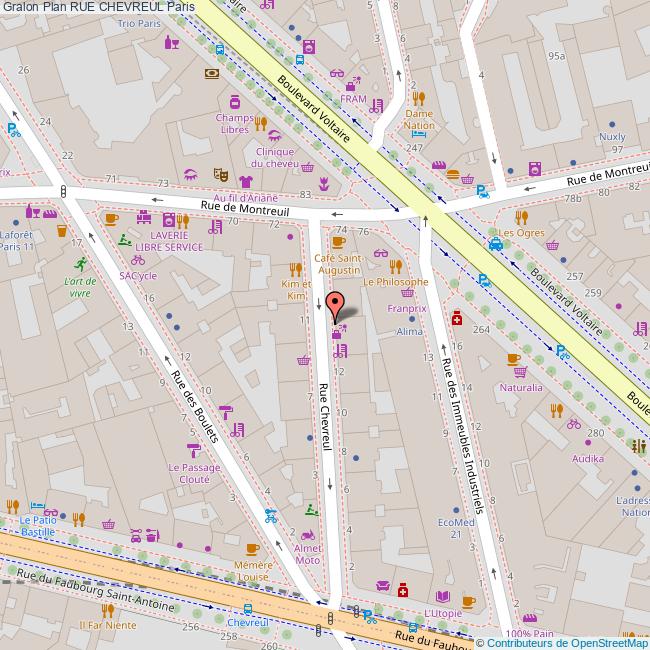The width and height of the screenshot is (650, 650).
Task: Click the L'art de vivre running figure icon
Action: pyautogui.click(x=80, y=264)
